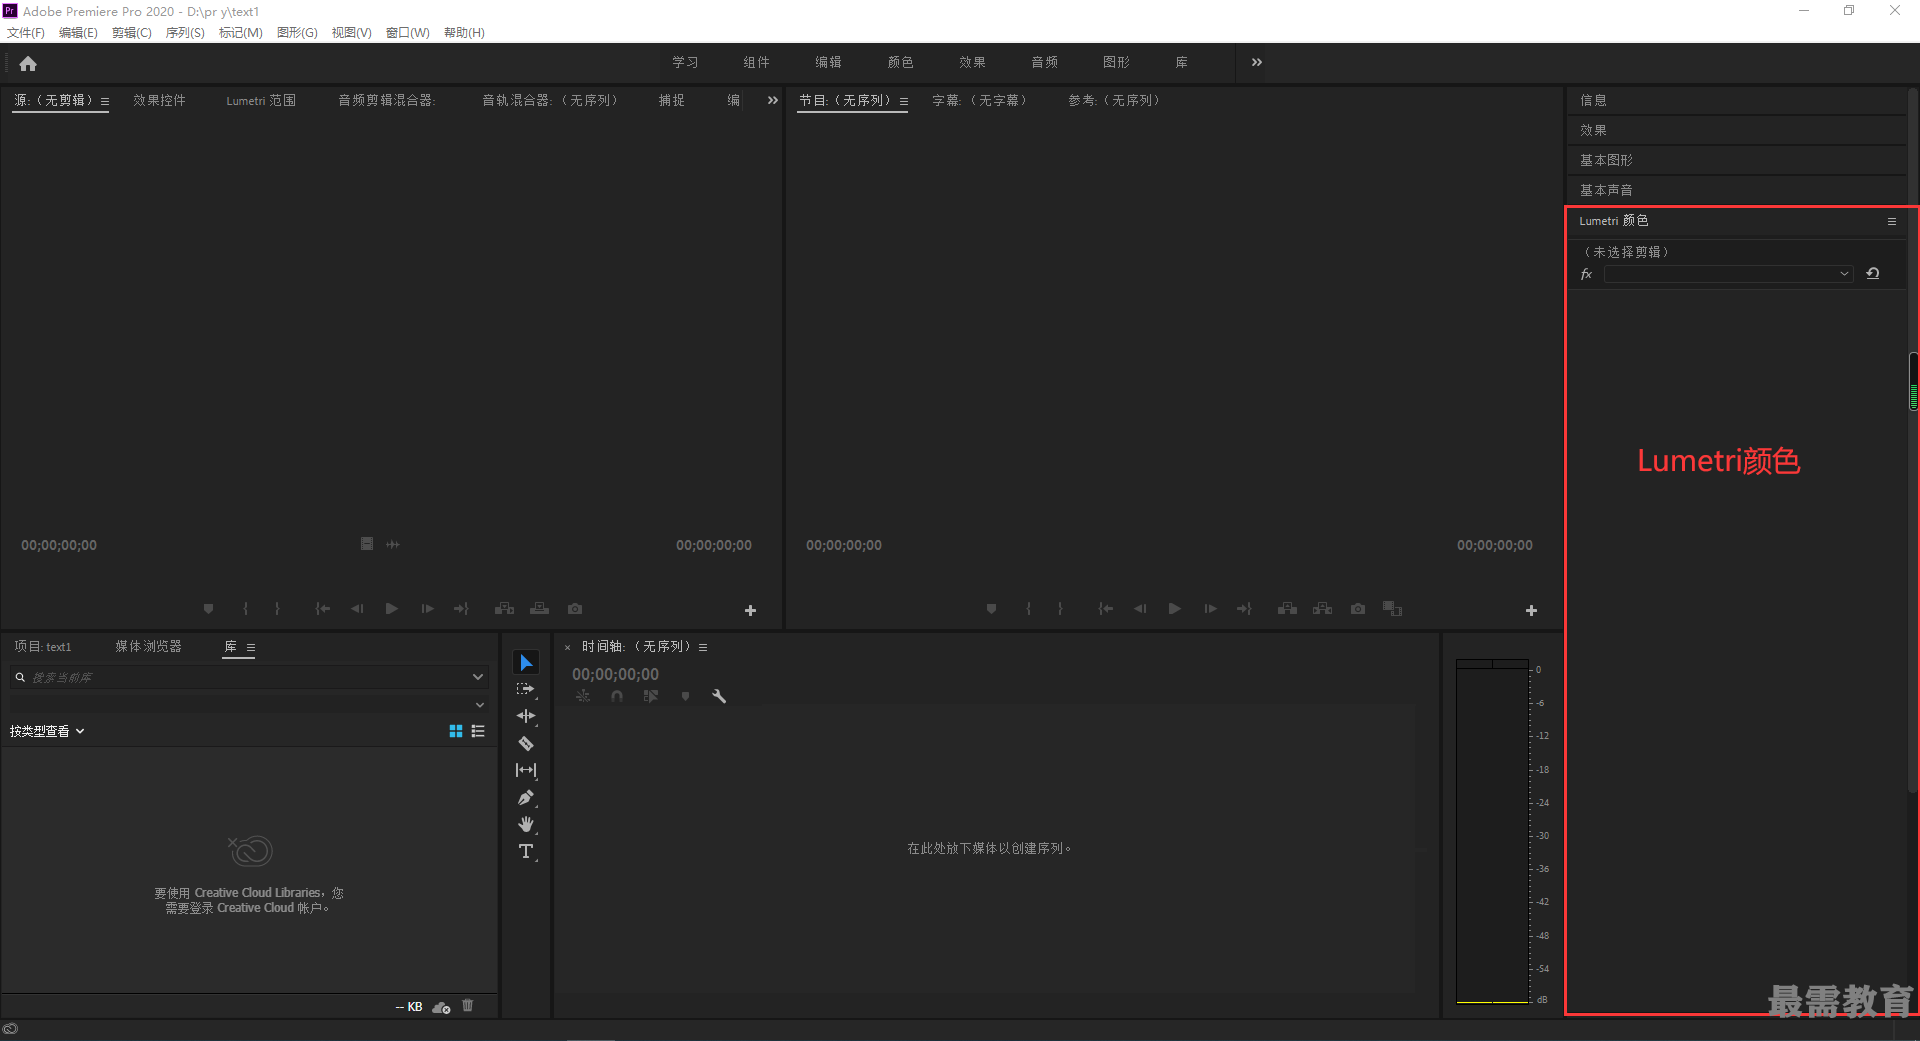Step back one frame in Source monitor
This screenshot has width=1920, height=1041.
pos(357,608)
